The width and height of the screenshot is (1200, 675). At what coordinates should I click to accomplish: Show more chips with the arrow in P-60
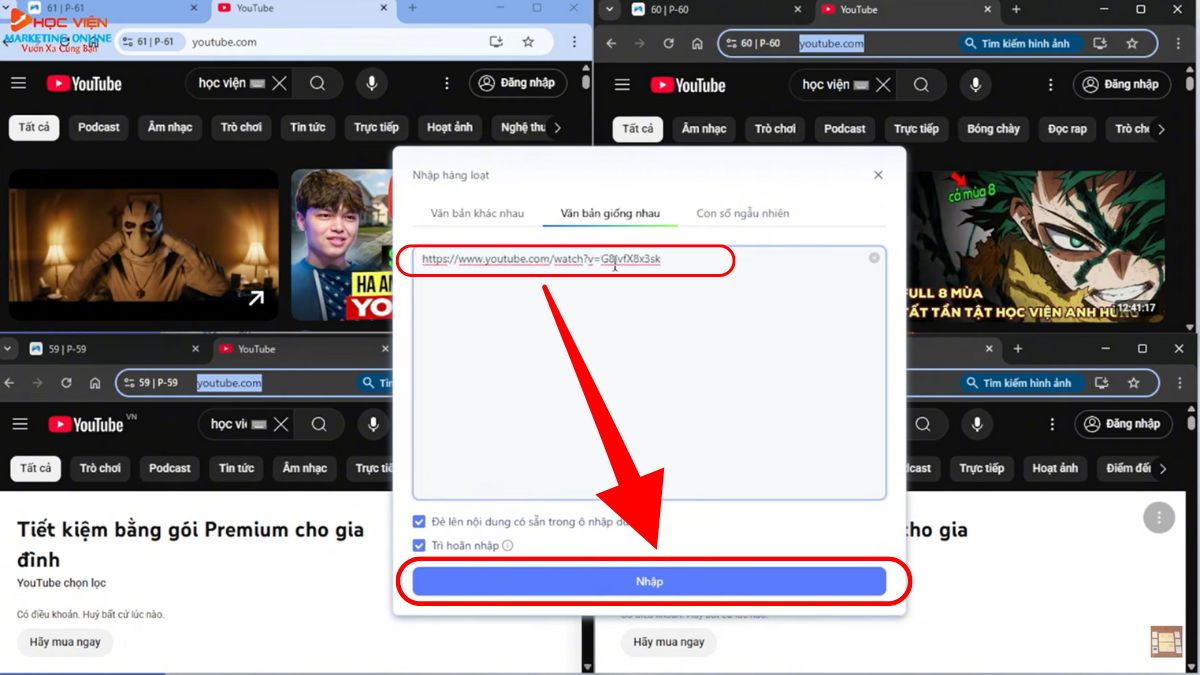(1161, 130)
